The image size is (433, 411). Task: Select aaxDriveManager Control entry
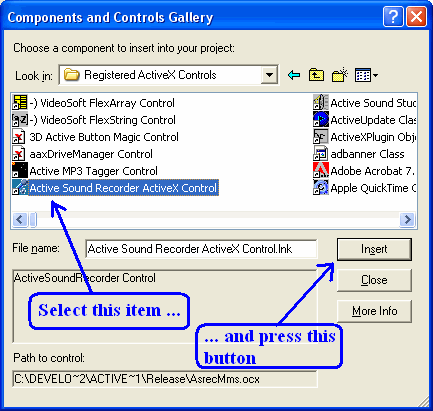[x=82, y=154]
